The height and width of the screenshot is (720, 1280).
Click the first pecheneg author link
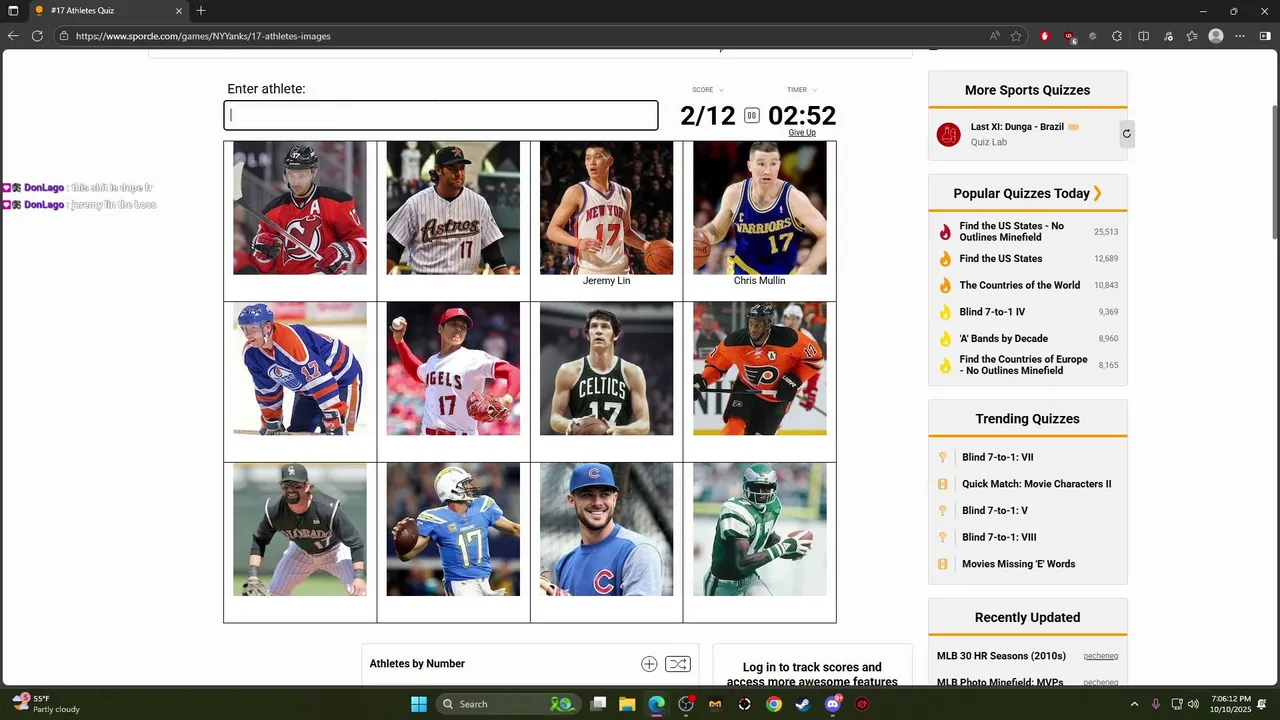[x=1100, y=656]
